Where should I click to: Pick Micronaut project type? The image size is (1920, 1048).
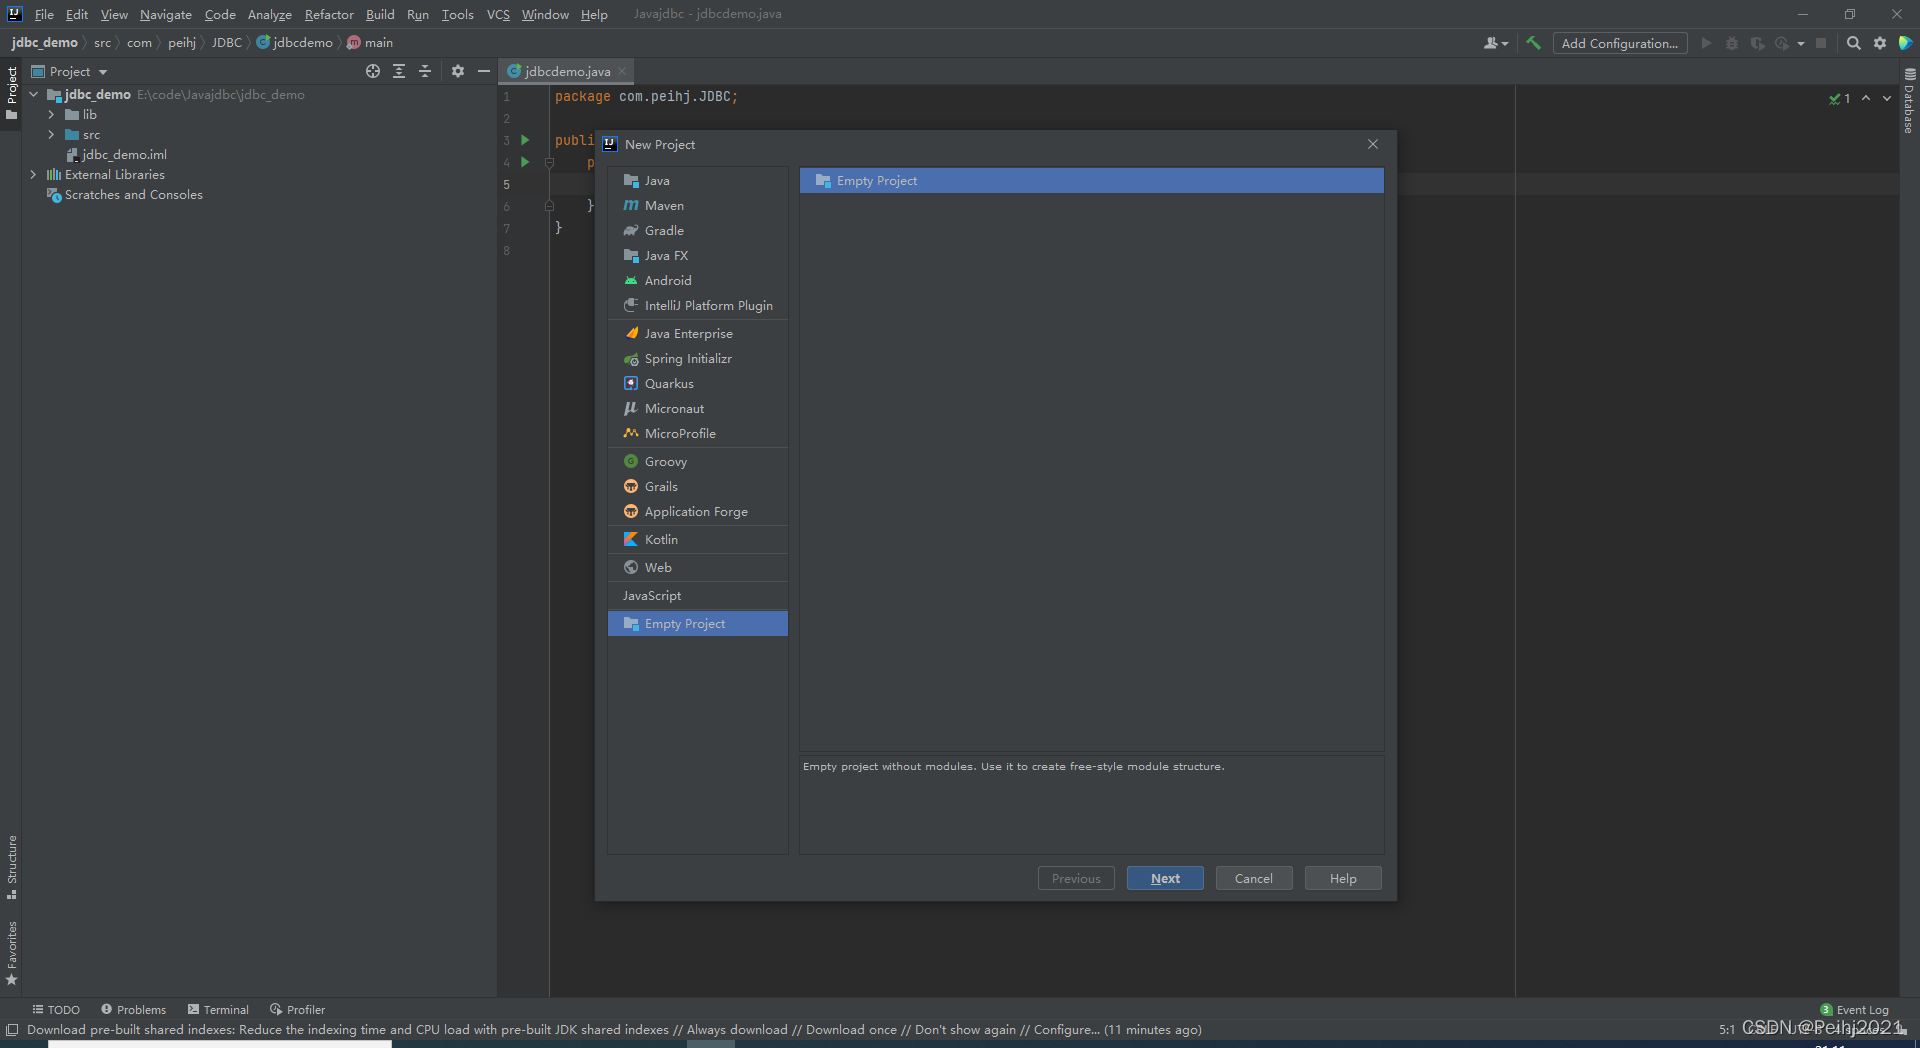pyautogui.click(x=697, y=408)
